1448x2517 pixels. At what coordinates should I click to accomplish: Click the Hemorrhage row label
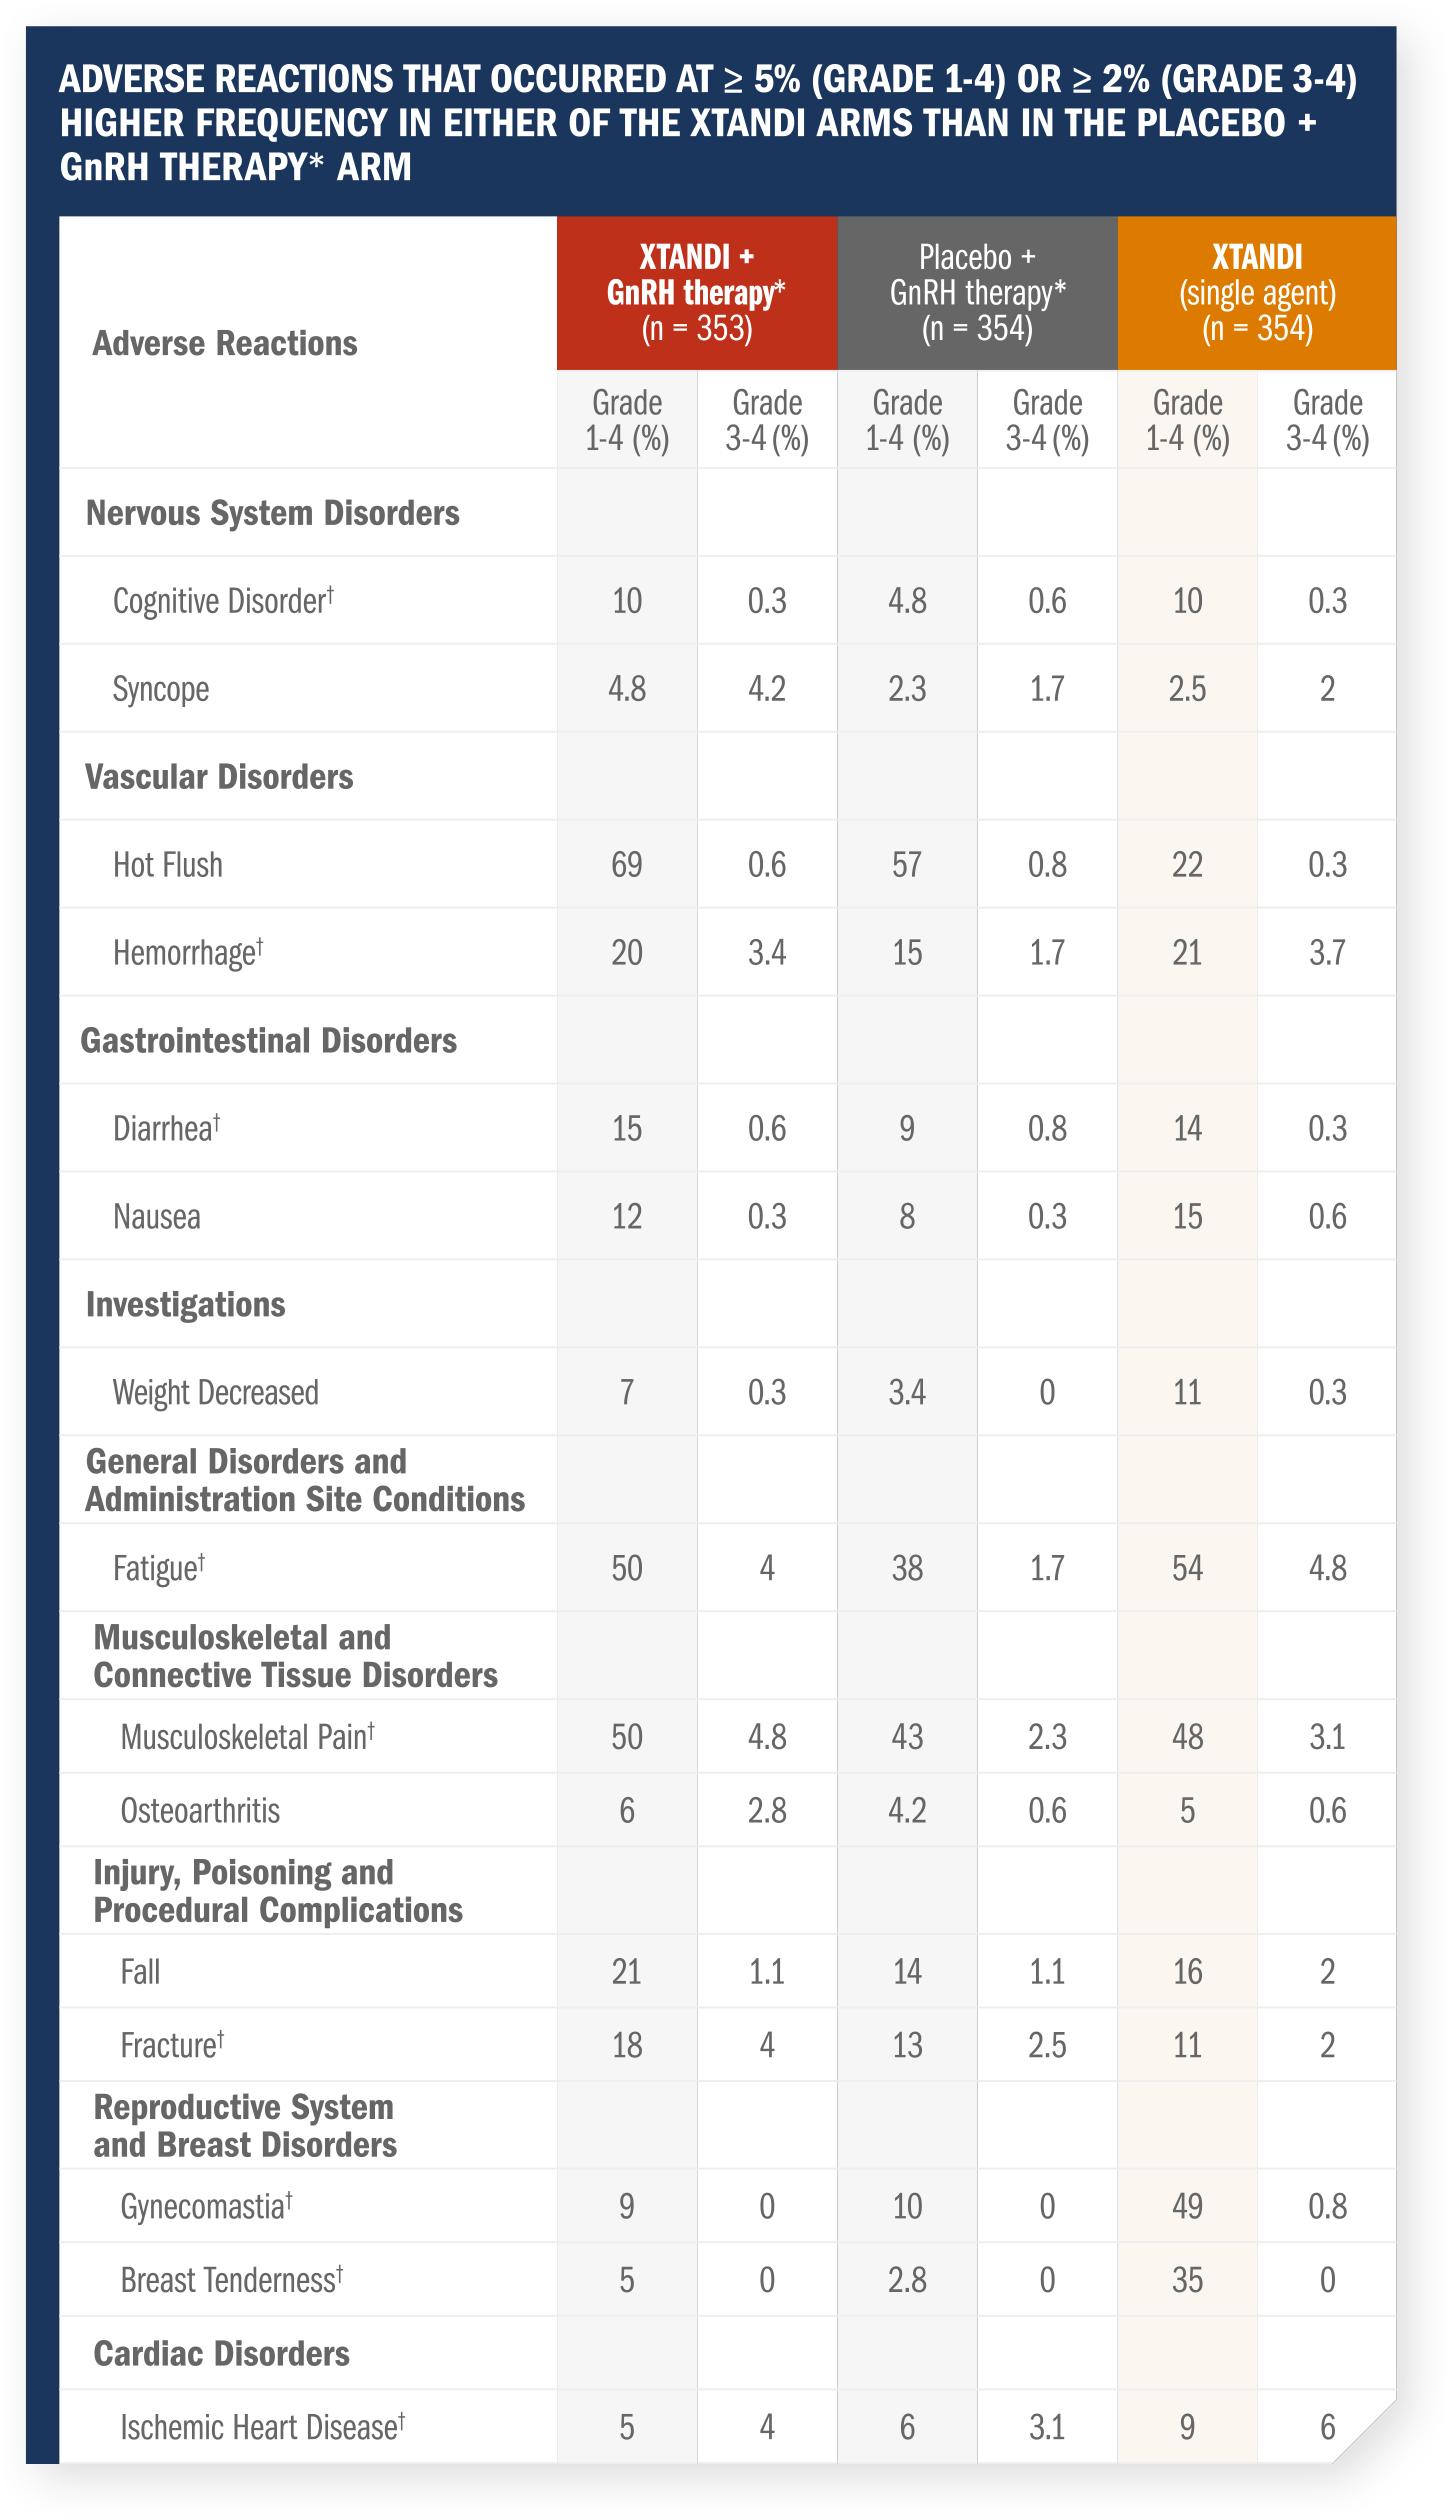pos(188,953)
